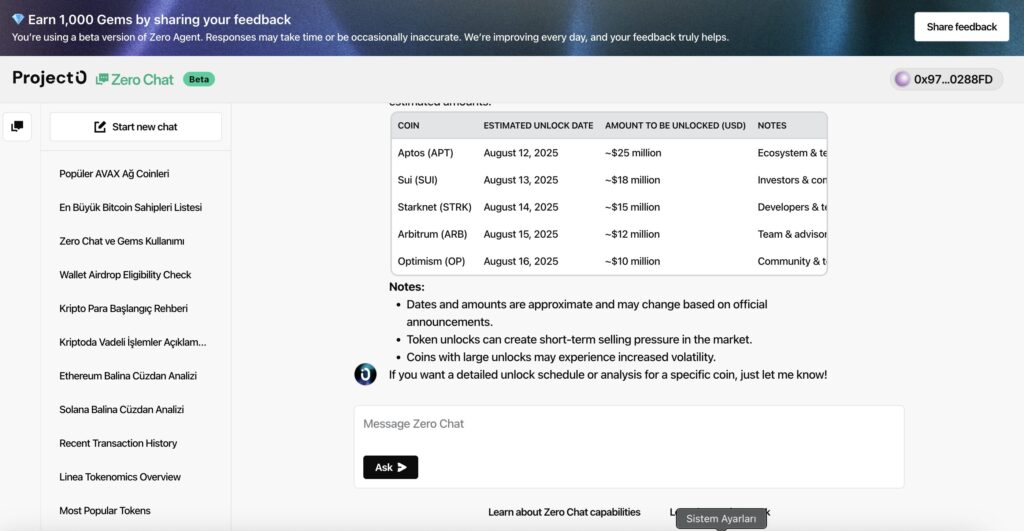Click the Notes: heading below the table
Screen dimensions: 1024x531
tap(406, 287)
